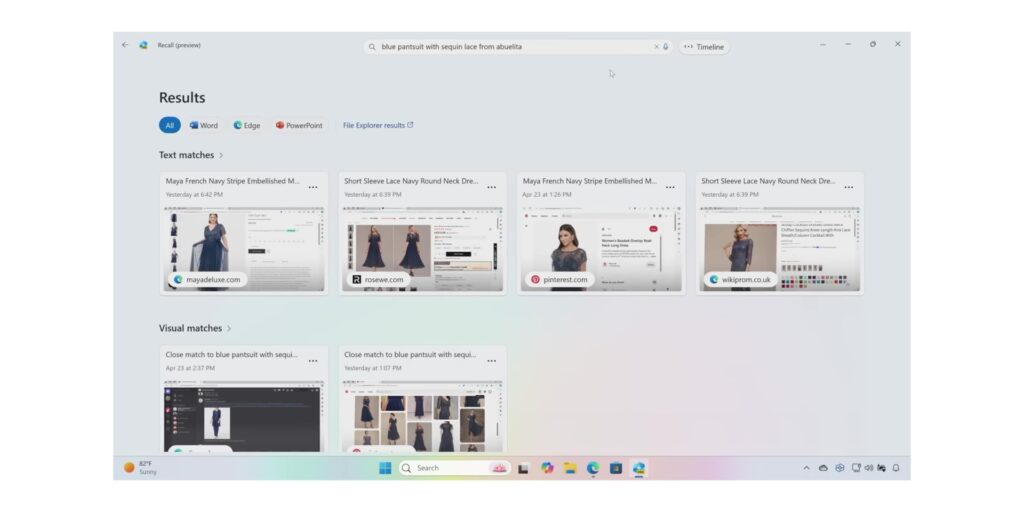The height and width of the screenshot is (512, 1024).
Task: Open the Timeline view
Action: click(704, 47)
